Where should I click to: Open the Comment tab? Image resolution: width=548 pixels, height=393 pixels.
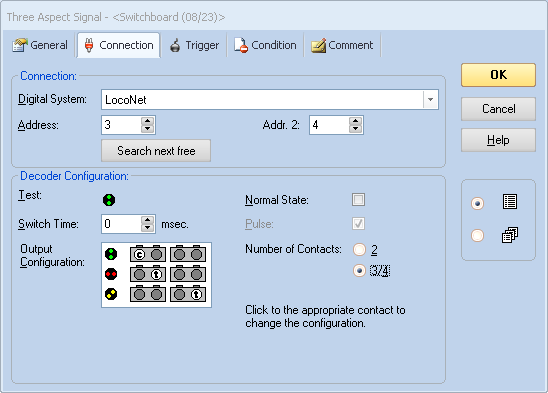coord(342,45)
